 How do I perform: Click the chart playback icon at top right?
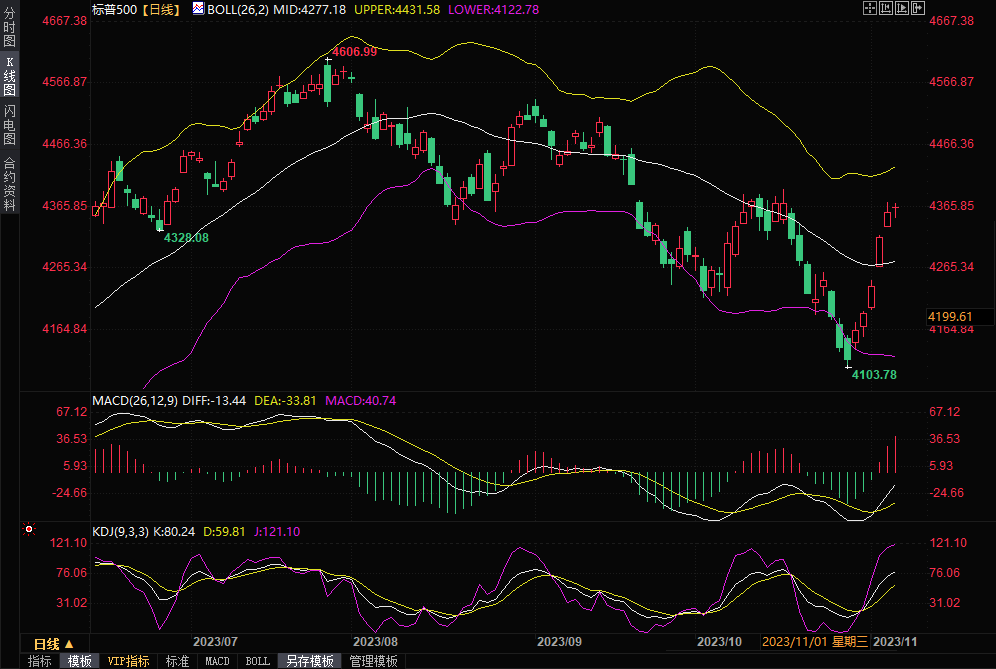(x=902, y=8)
